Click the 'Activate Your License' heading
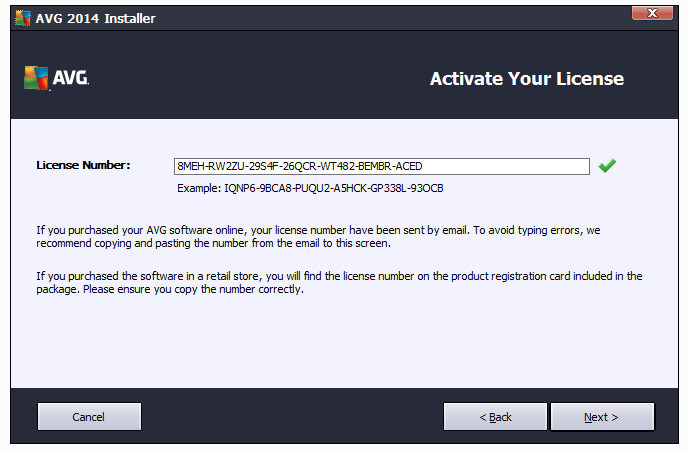 tap(527, 79)
